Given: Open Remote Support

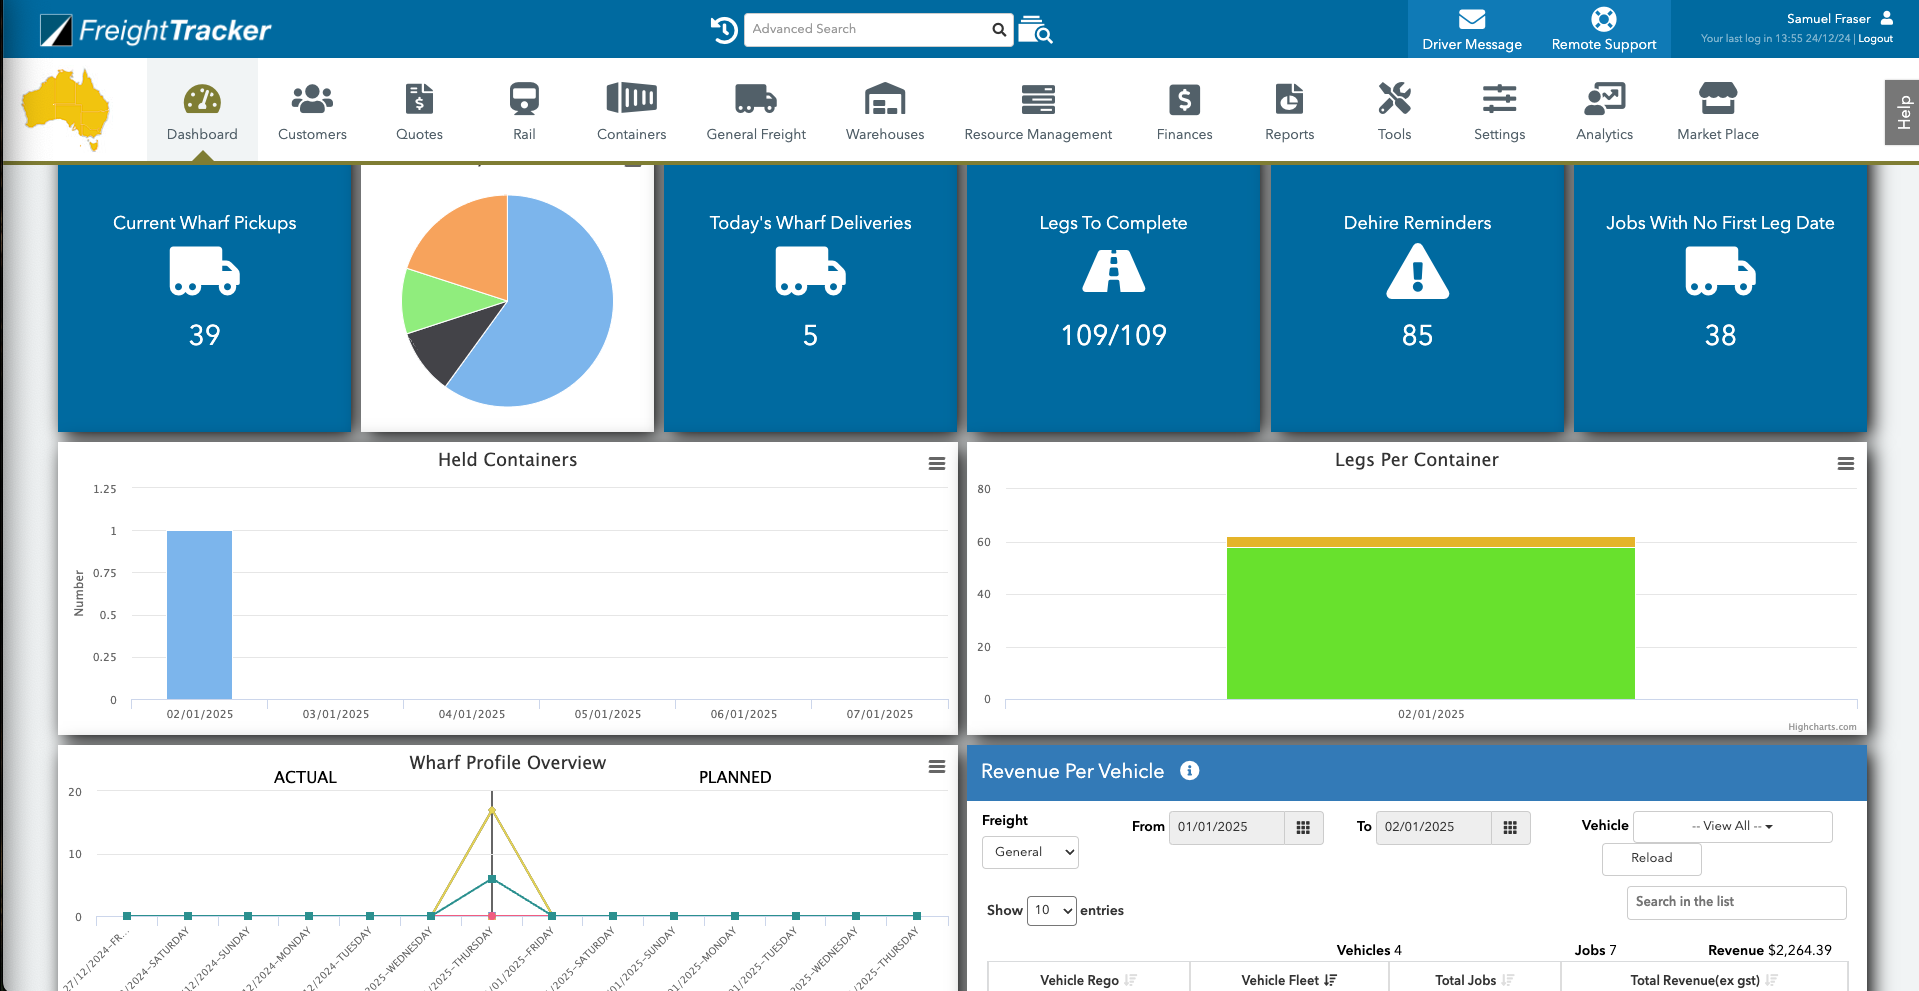Looking at the screenshot, I should pos(1603,28).
